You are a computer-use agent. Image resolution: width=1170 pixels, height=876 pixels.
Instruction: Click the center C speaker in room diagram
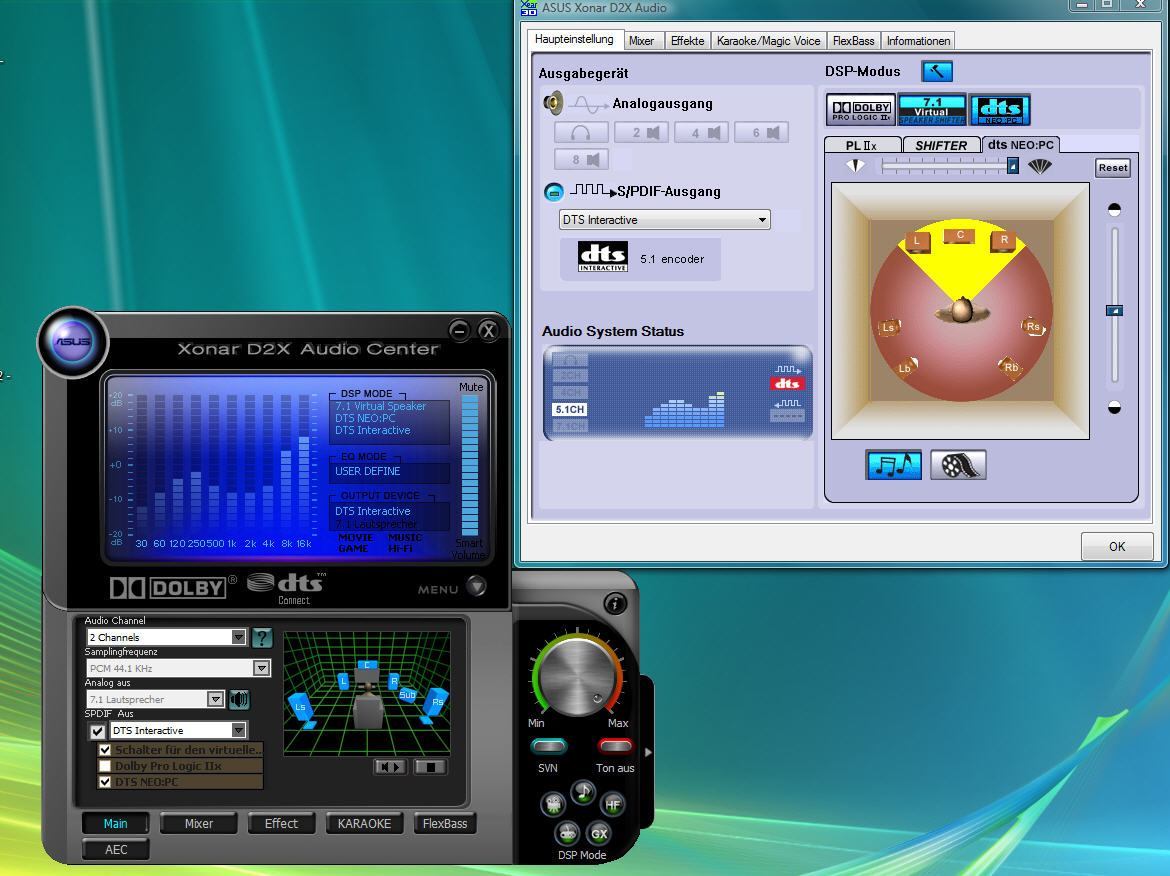[x=960, y=236]
